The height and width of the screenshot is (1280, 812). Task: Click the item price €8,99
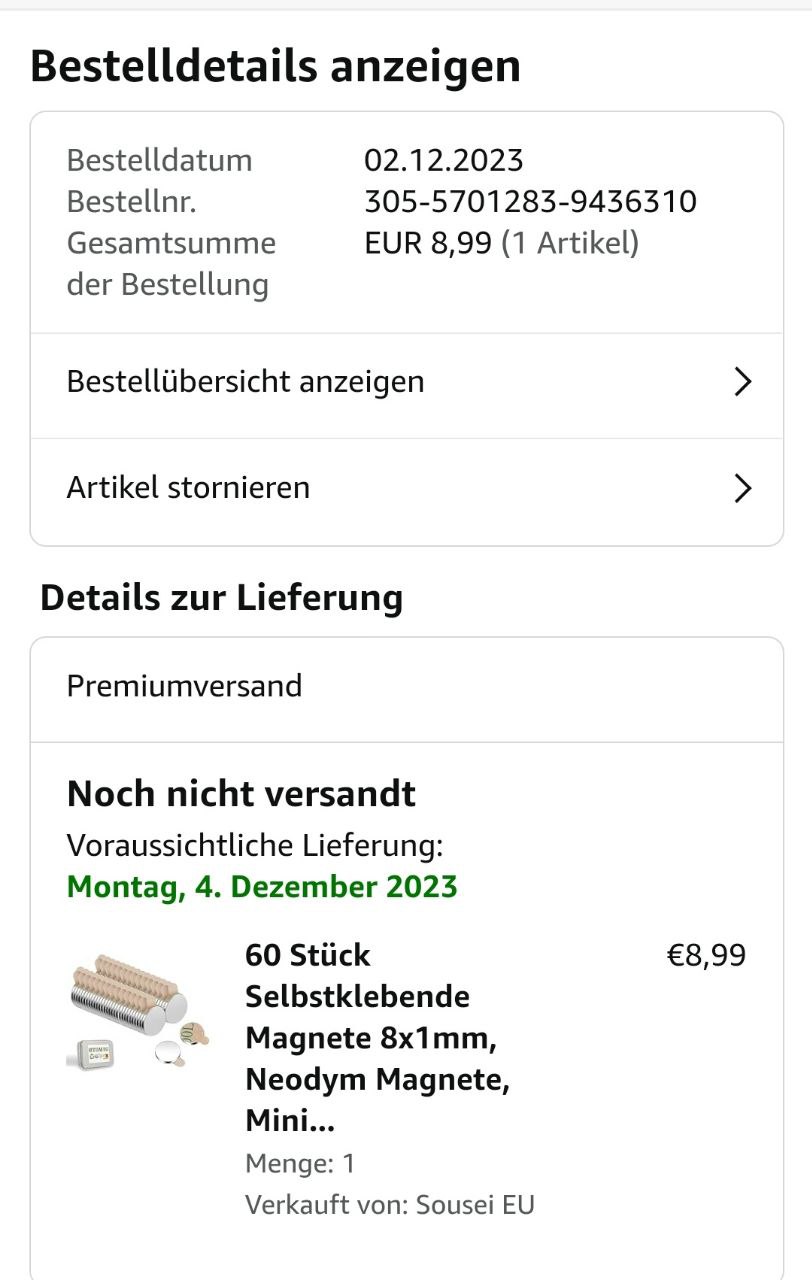[706, 955]
